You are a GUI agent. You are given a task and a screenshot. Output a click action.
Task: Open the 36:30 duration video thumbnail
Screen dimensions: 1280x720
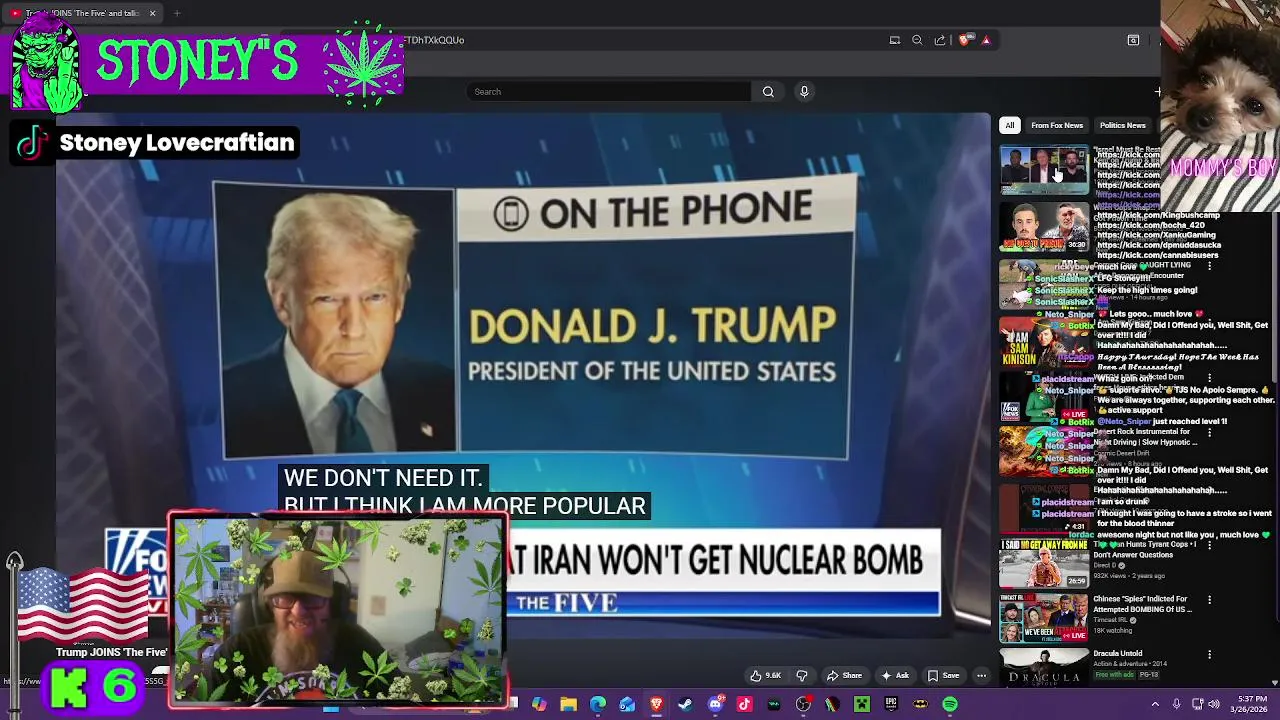[1044, 228]
